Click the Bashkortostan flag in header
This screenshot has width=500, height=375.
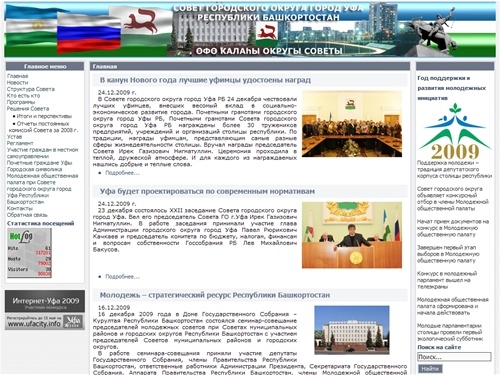pos(31,24)
